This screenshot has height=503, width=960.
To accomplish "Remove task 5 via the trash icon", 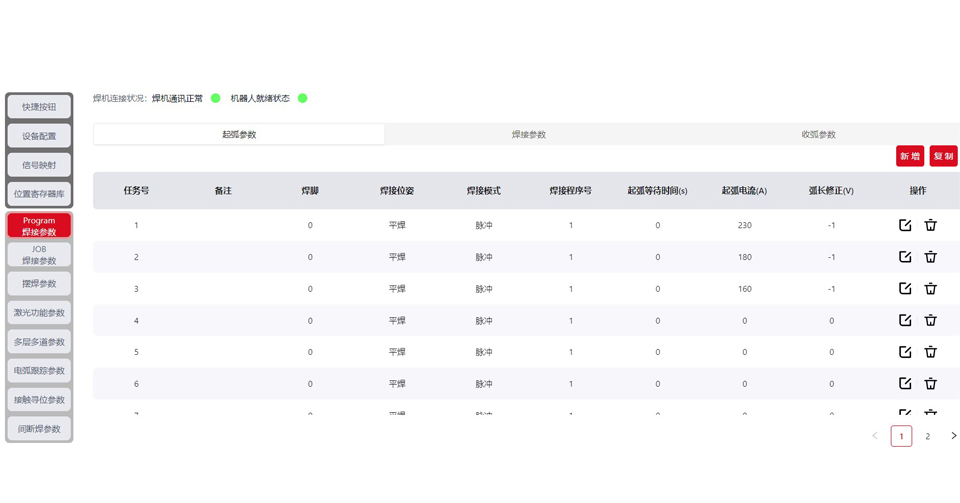I will [930, 352].
